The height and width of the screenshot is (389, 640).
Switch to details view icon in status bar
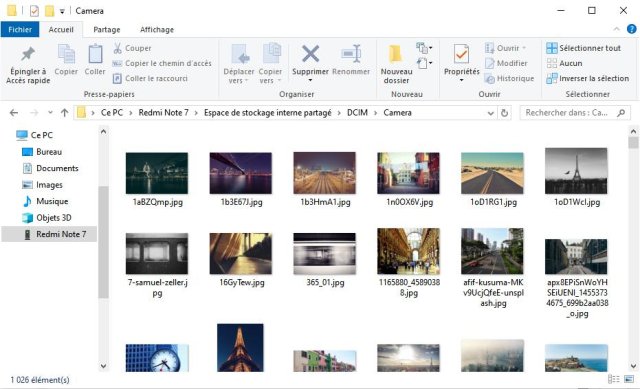[x=613, y=380]
